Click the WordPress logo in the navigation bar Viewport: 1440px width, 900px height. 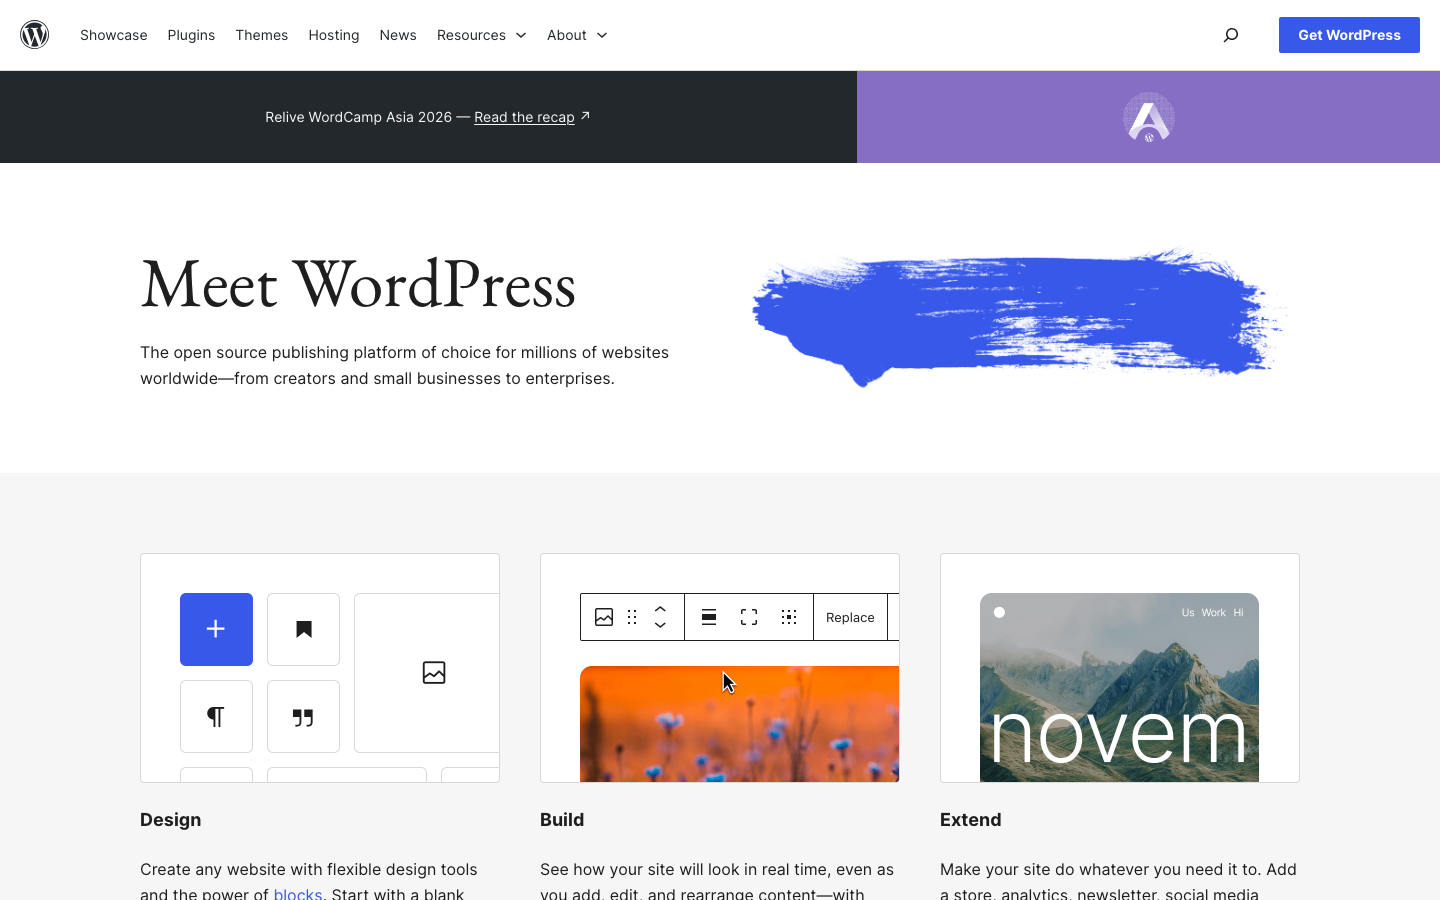point(34,34)
